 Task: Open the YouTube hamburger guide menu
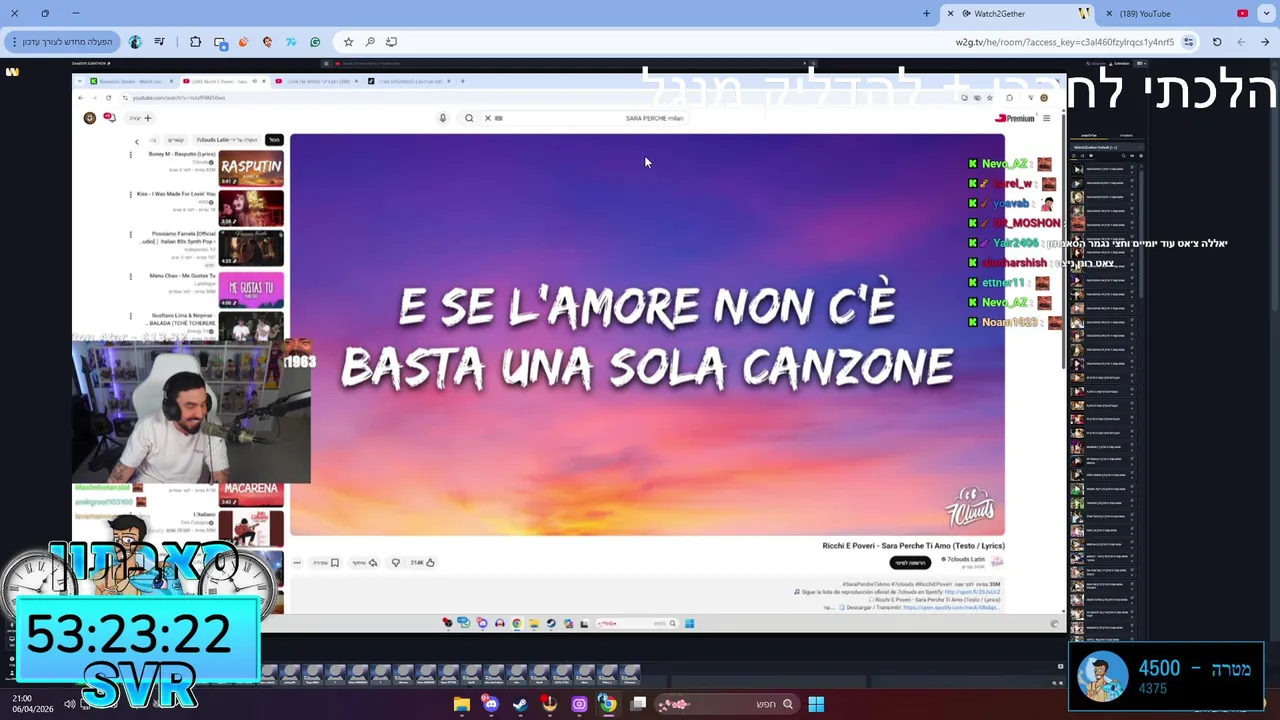point(1047,118)
